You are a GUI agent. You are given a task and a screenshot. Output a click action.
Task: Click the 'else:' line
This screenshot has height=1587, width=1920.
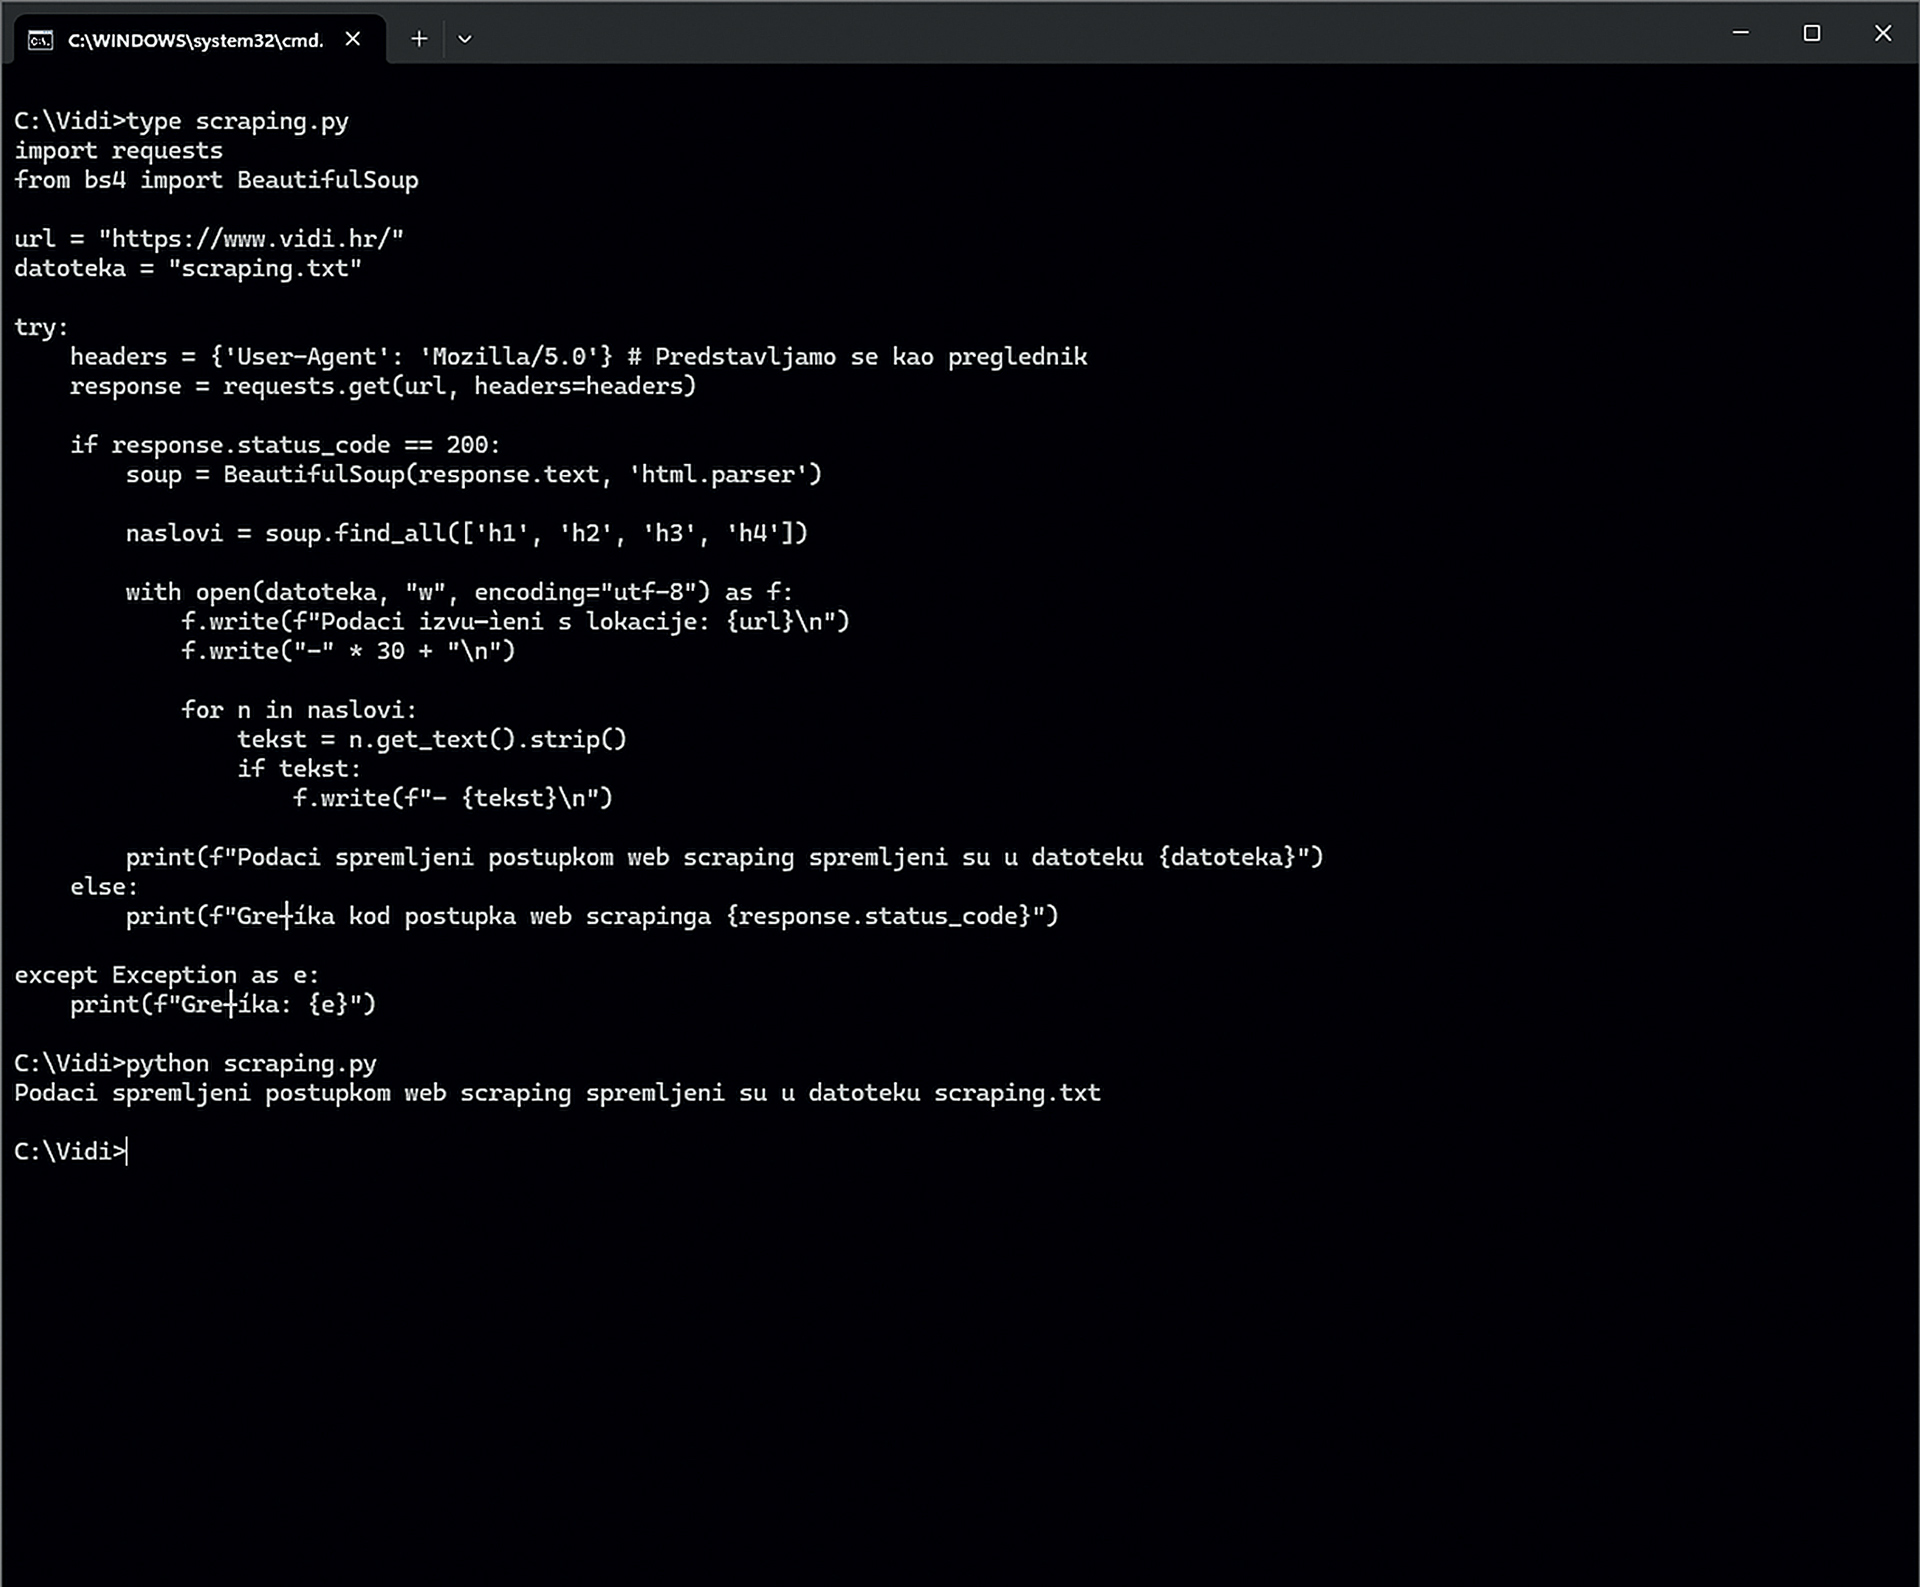tap(104, 887)
